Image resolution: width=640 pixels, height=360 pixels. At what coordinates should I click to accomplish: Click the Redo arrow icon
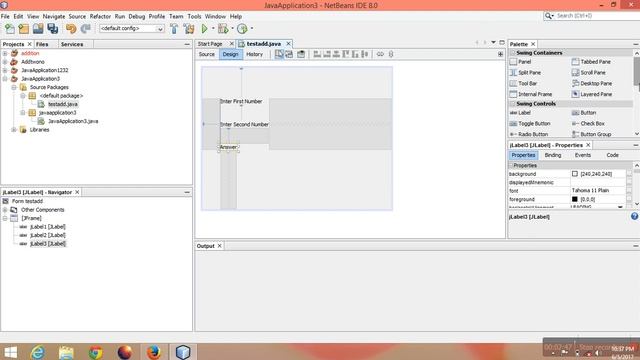click(85, 29)
